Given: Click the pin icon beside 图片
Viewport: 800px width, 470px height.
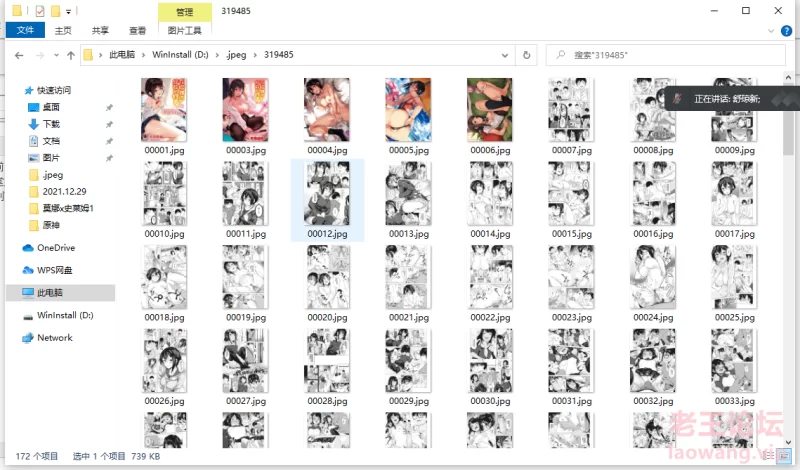Looking at the screenshot, I should 109,158.
